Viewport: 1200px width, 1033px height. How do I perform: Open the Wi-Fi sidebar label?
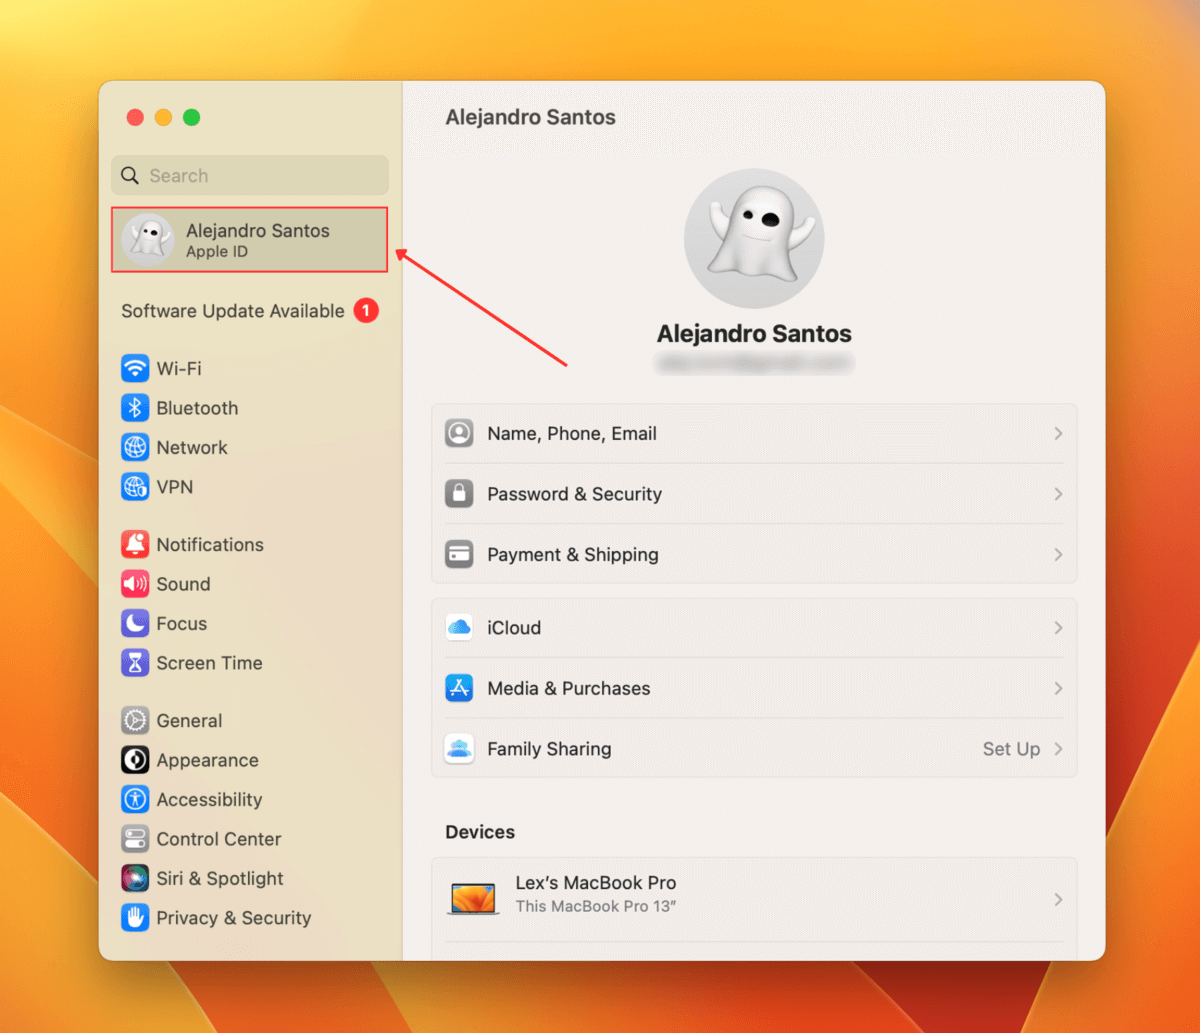coord(179,368)
